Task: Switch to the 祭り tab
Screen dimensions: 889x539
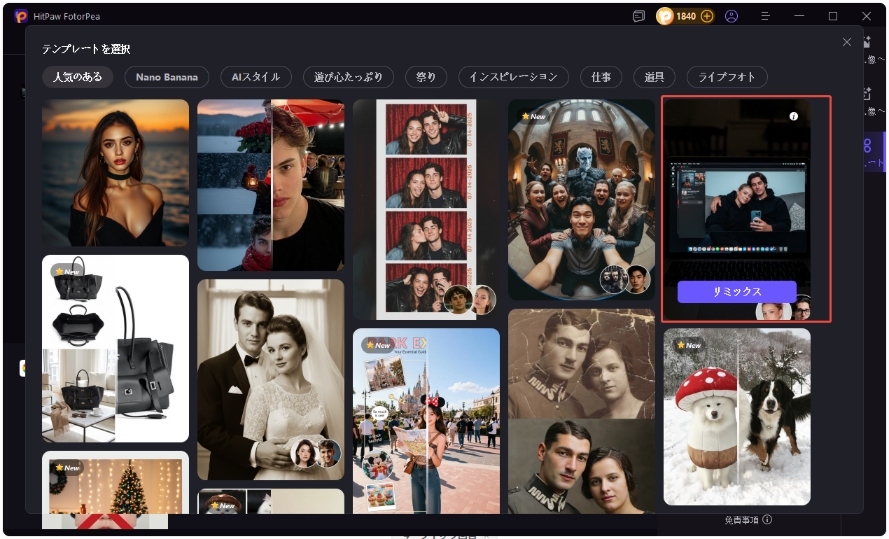Action: (426, 77)
